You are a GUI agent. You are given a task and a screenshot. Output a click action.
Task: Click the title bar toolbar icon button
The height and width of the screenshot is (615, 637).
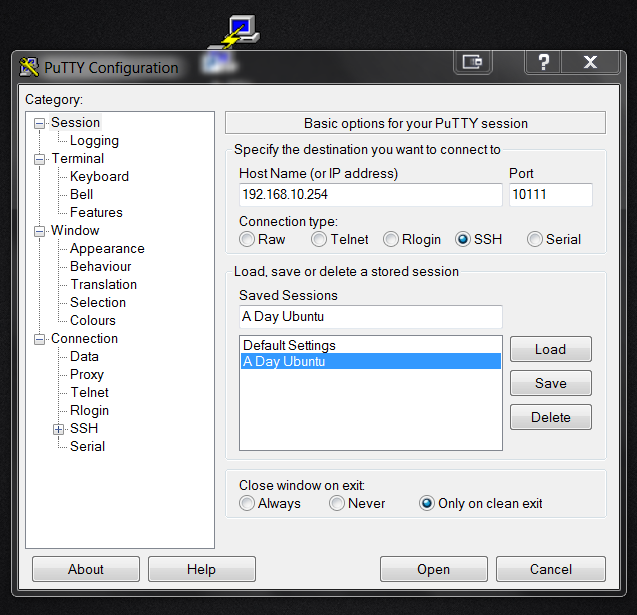click(x=473, y=62)
